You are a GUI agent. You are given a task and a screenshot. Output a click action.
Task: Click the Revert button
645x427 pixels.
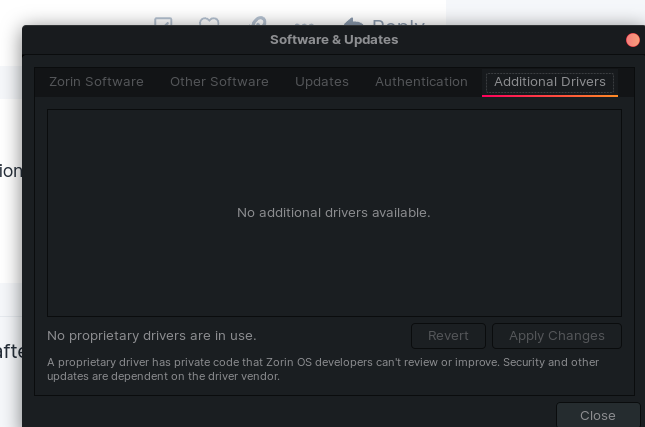[448, 336]
